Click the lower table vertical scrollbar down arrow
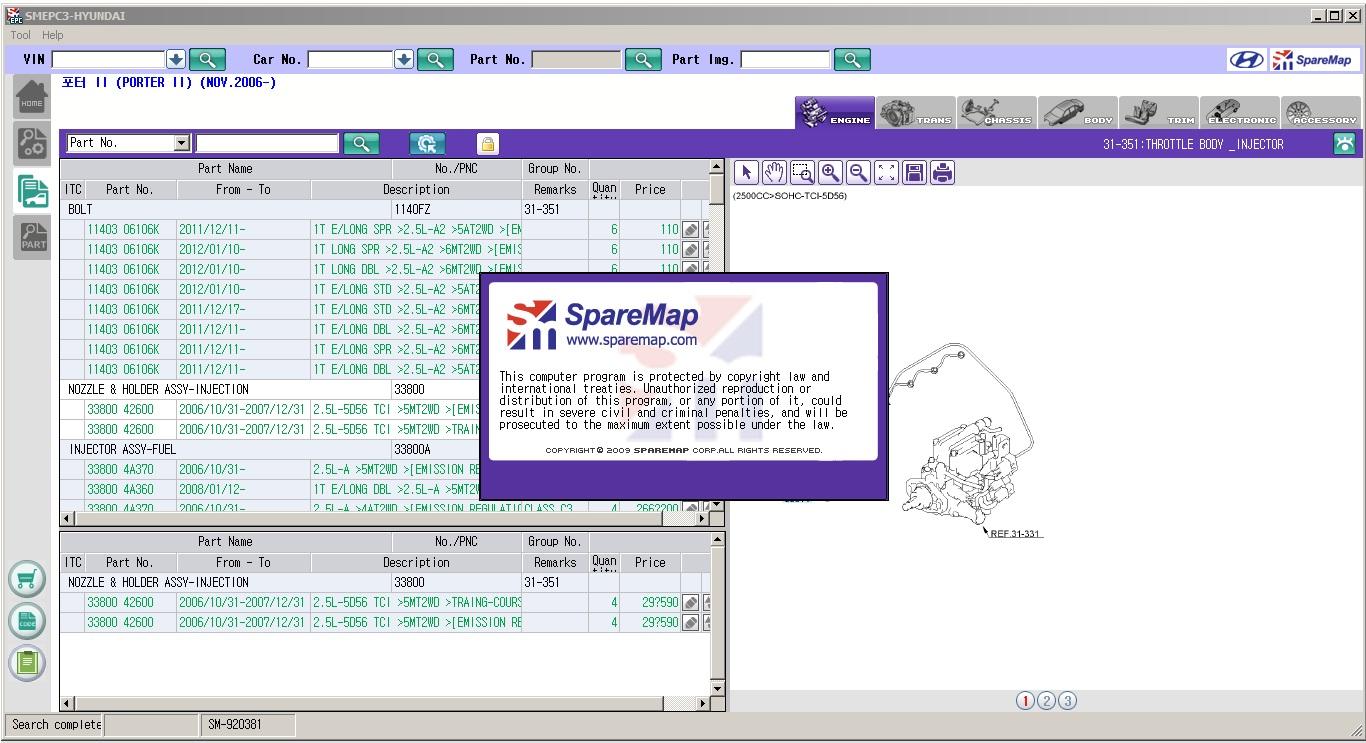The image size is (1366, 743). point(717,689)
